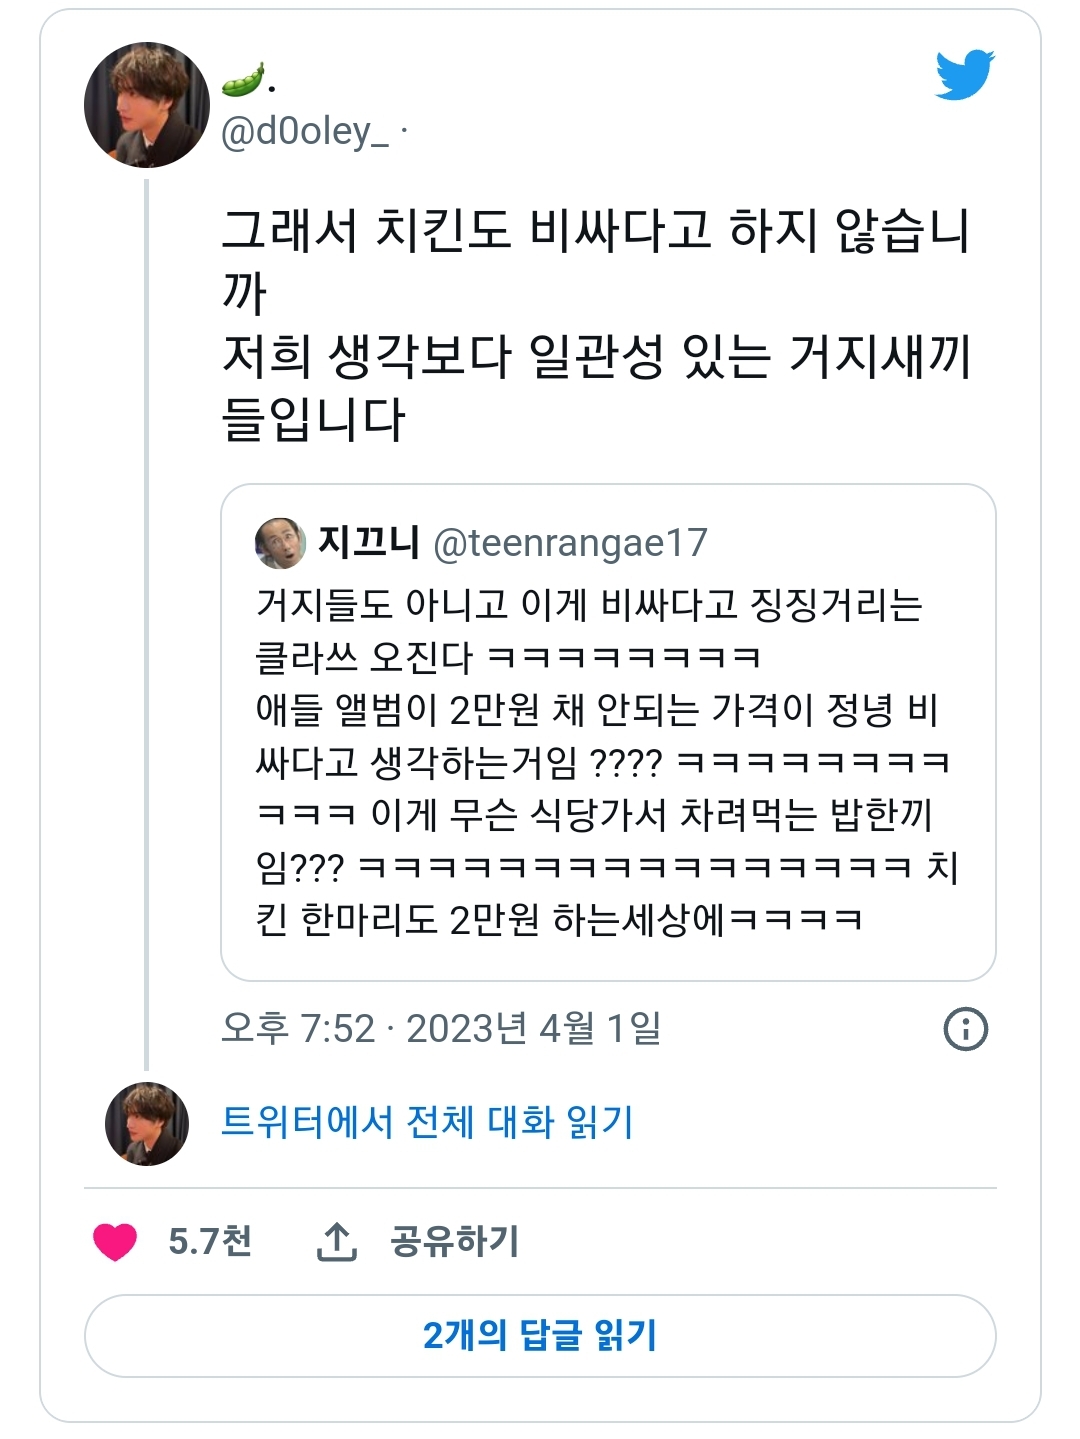
Task: Click the vertical thread connector line
Action: (147, 620)
